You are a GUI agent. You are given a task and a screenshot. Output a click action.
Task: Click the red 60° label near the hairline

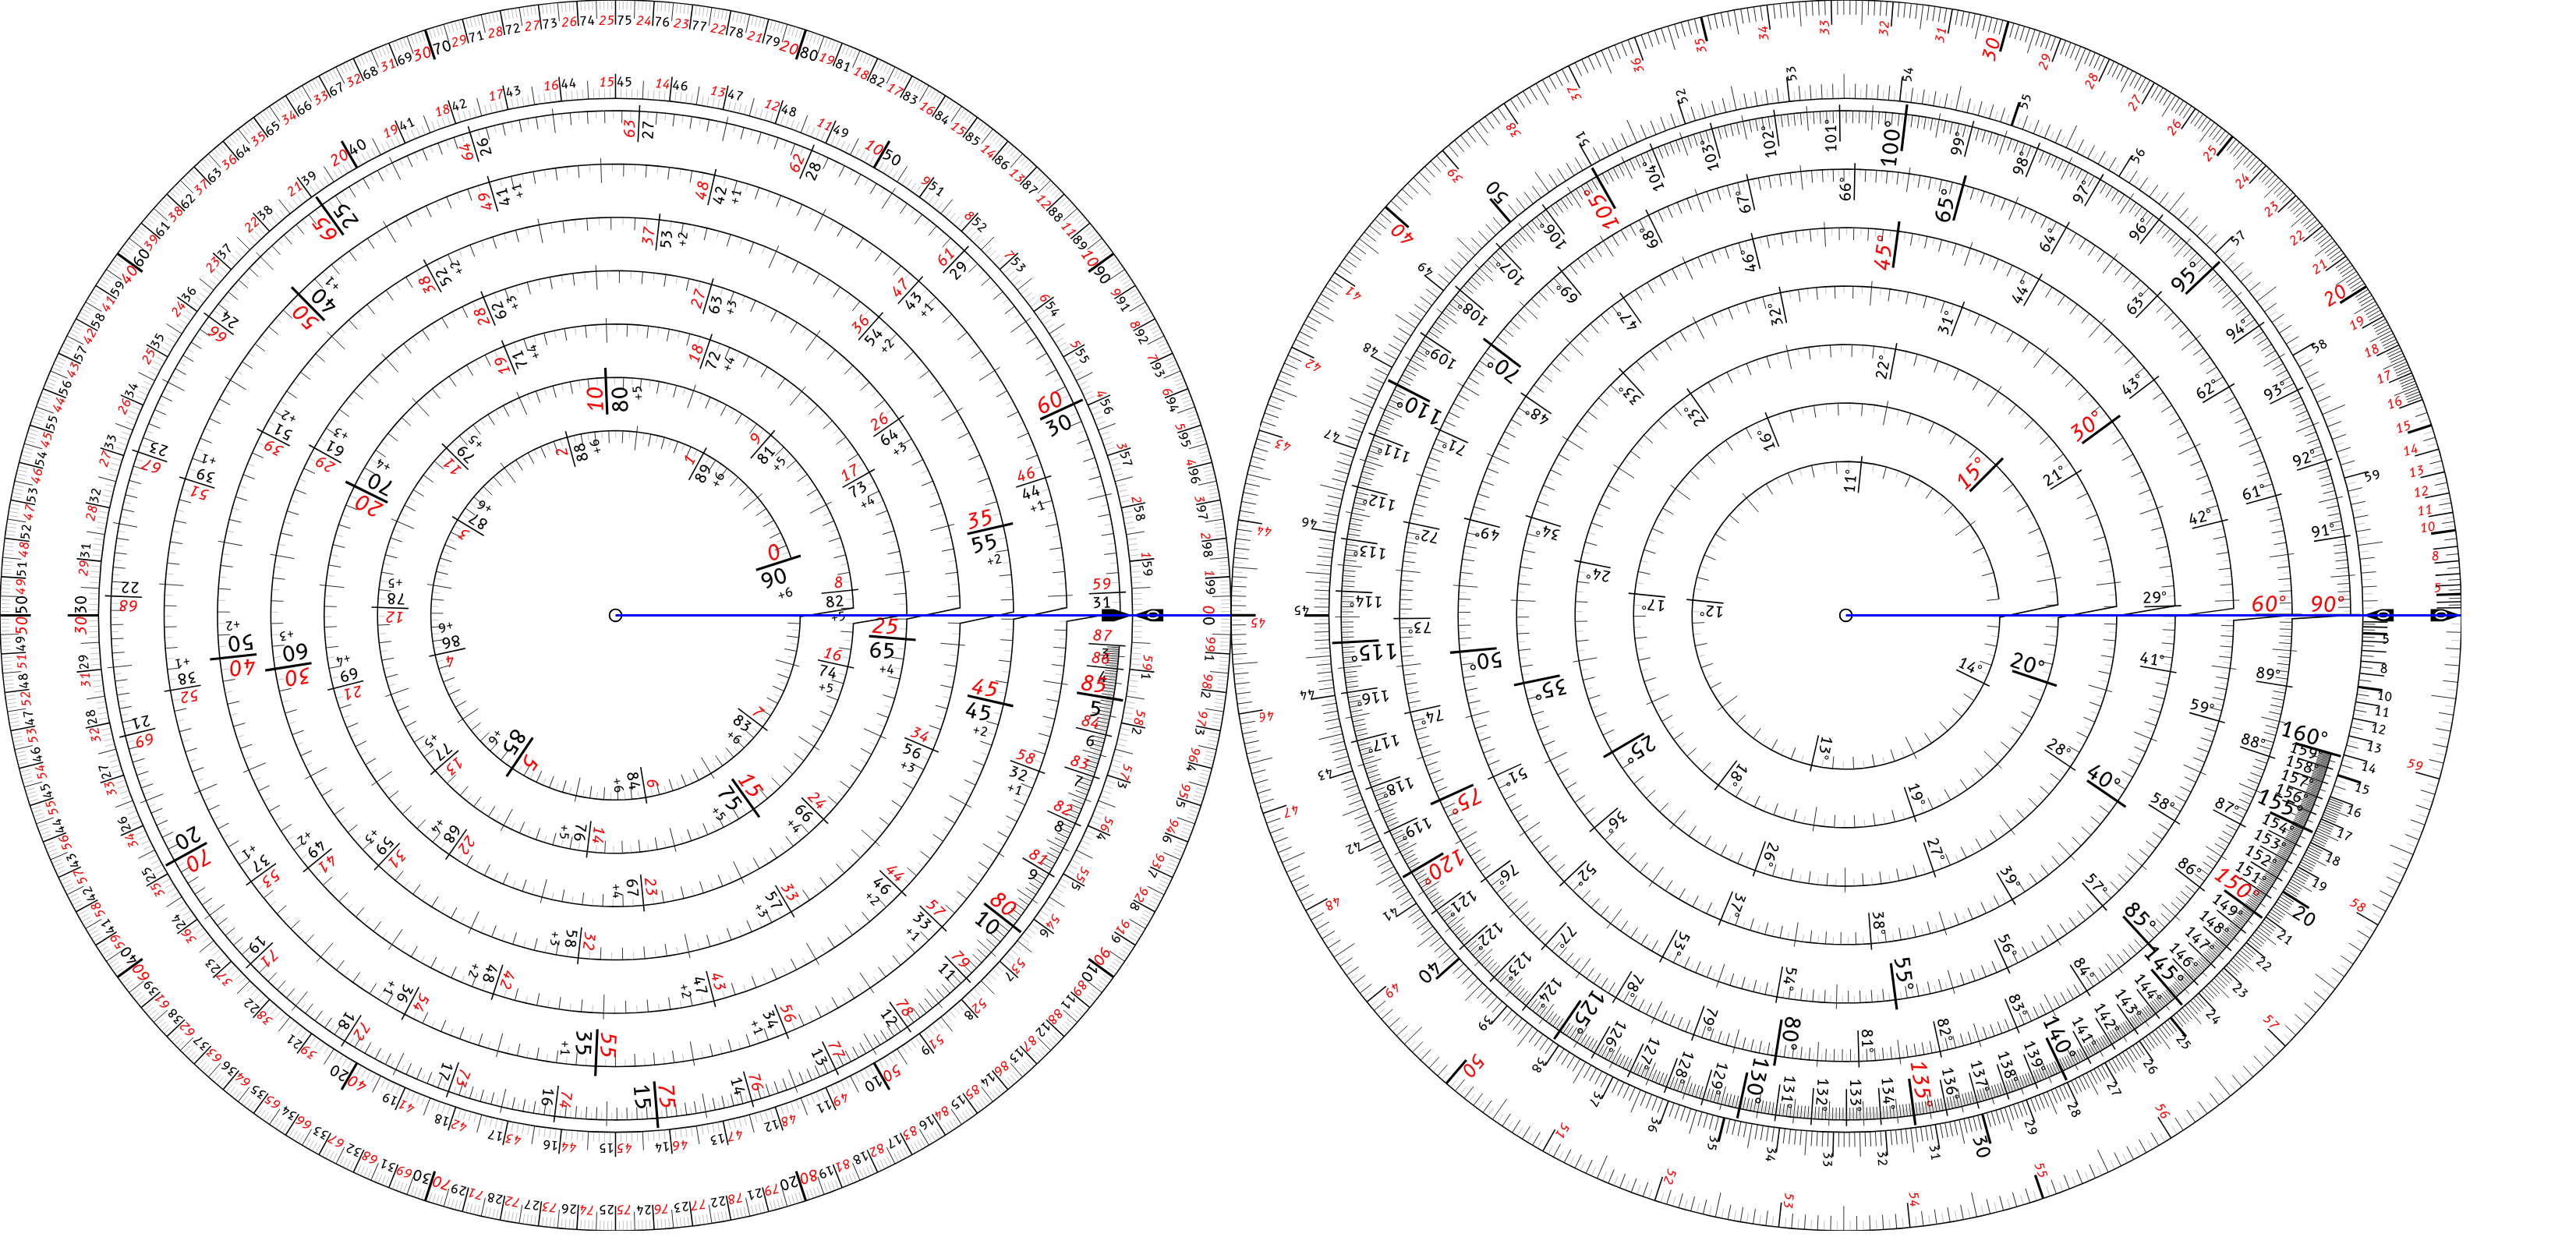pyautogui.click(x=2268, y=604)
